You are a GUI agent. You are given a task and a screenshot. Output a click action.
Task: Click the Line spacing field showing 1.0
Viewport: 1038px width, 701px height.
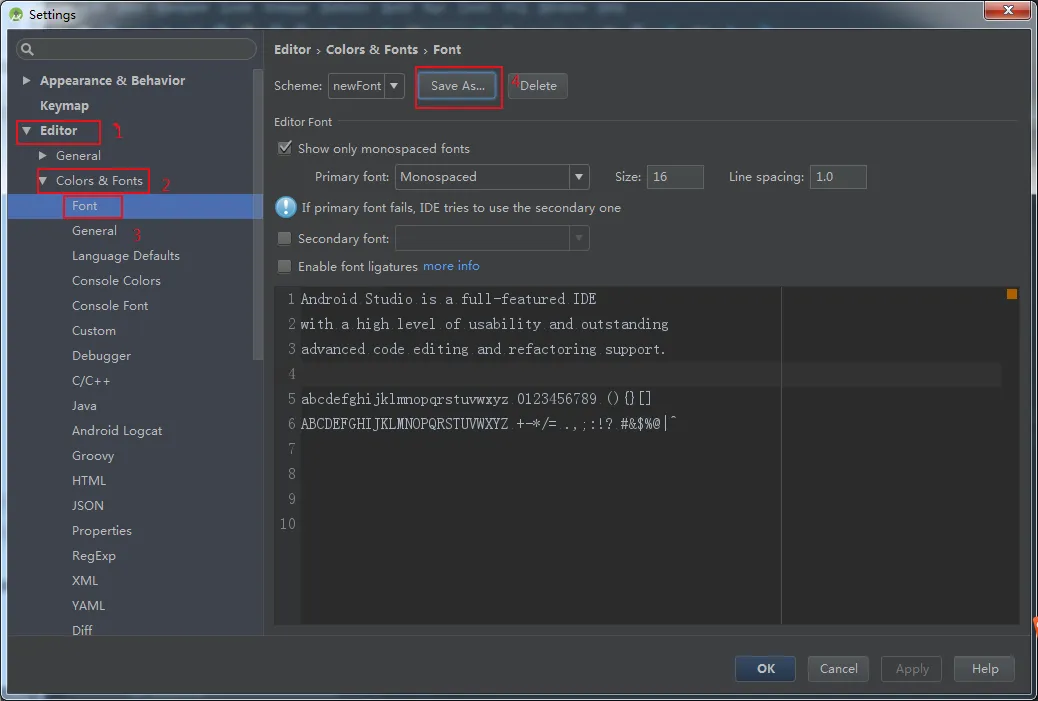pos(837,177)
